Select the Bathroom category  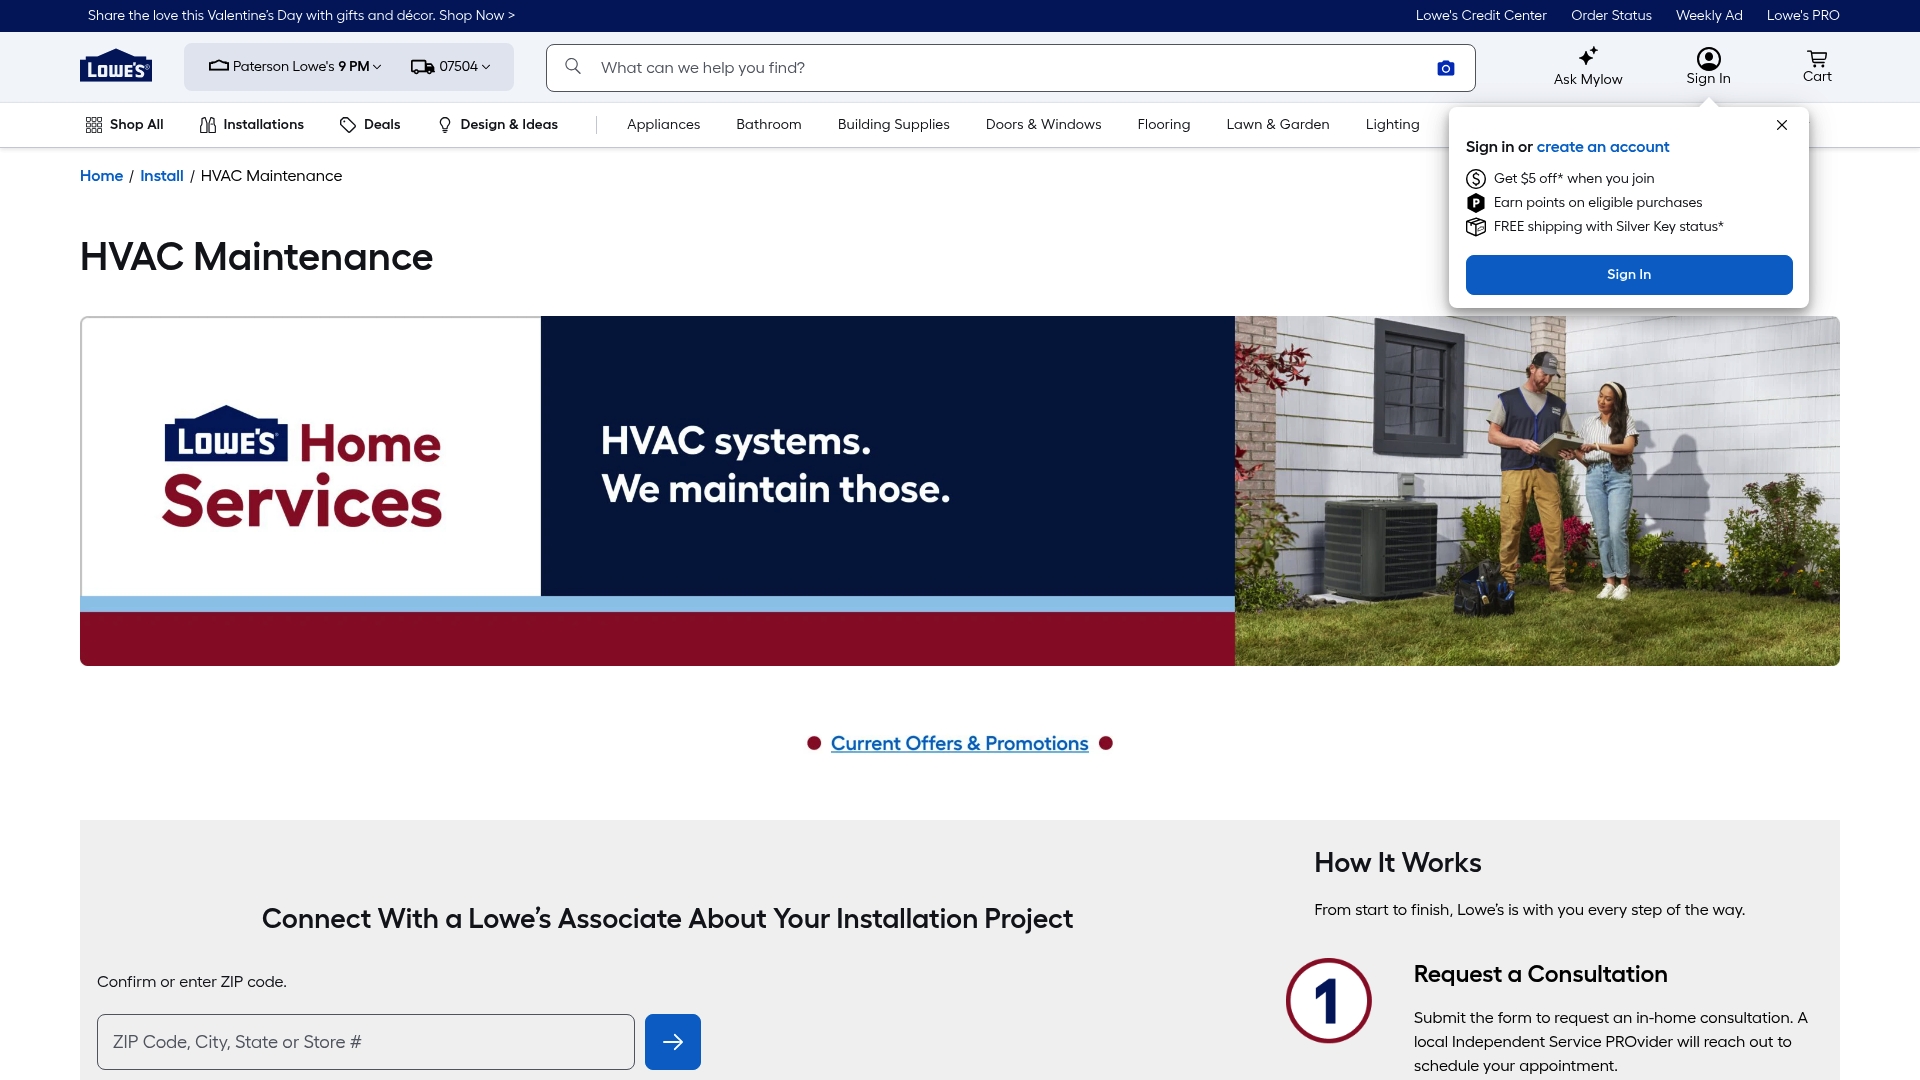(769, 125)
